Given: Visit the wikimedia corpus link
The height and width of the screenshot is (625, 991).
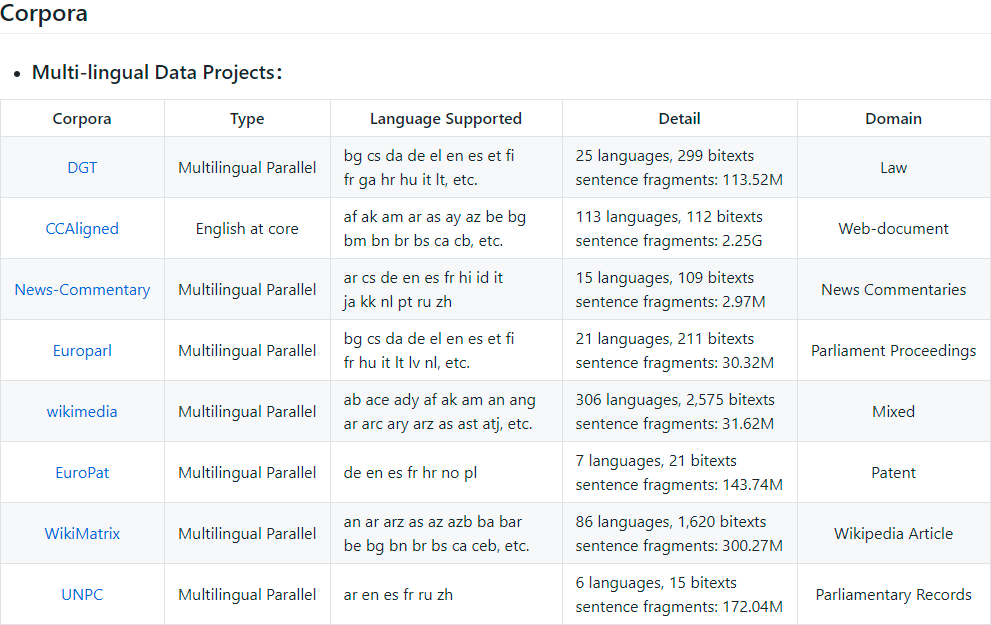Looking at the screenshot, I should point(82,411).
